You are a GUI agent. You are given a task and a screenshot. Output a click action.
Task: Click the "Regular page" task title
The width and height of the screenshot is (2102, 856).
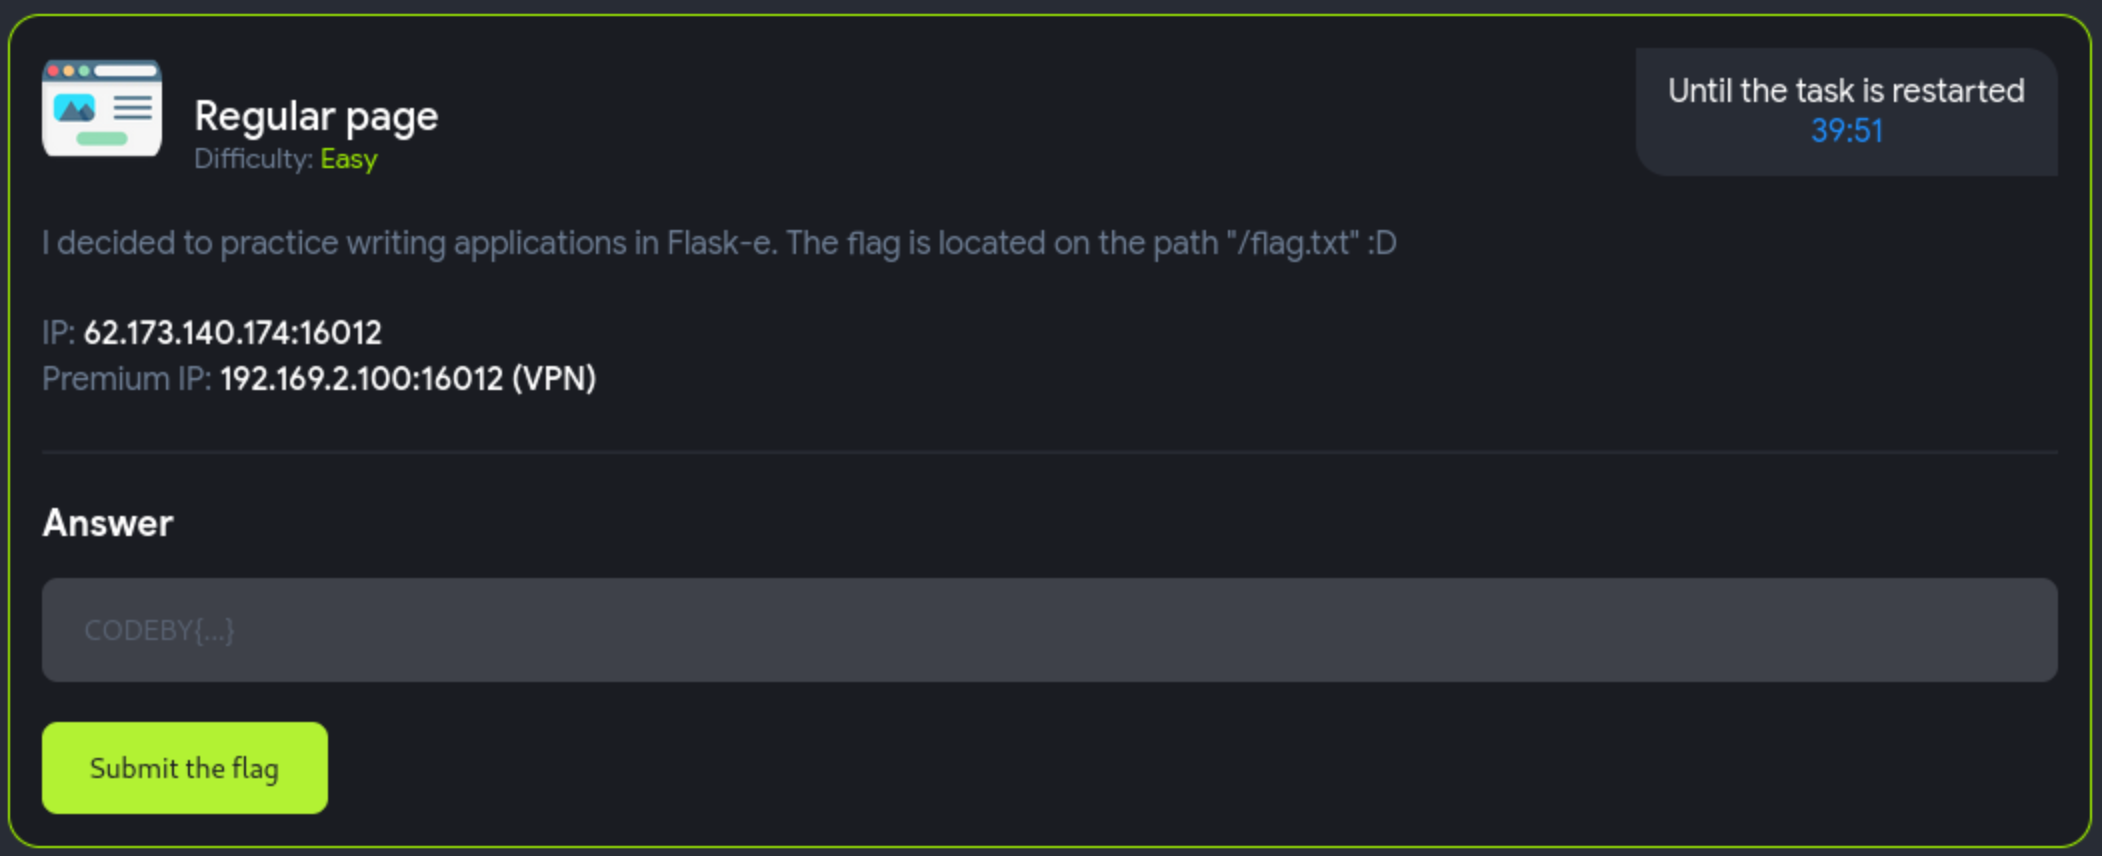(x=316, y=116)
